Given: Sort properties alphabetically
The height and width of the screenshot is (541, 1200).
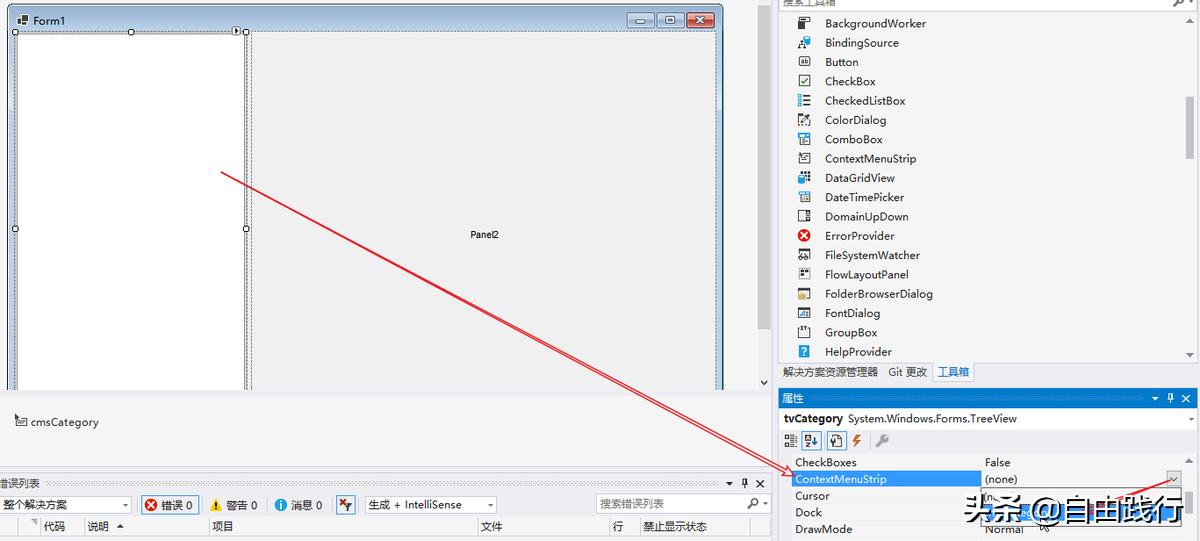Looking at the screenshot, I should tap(812, 440).
